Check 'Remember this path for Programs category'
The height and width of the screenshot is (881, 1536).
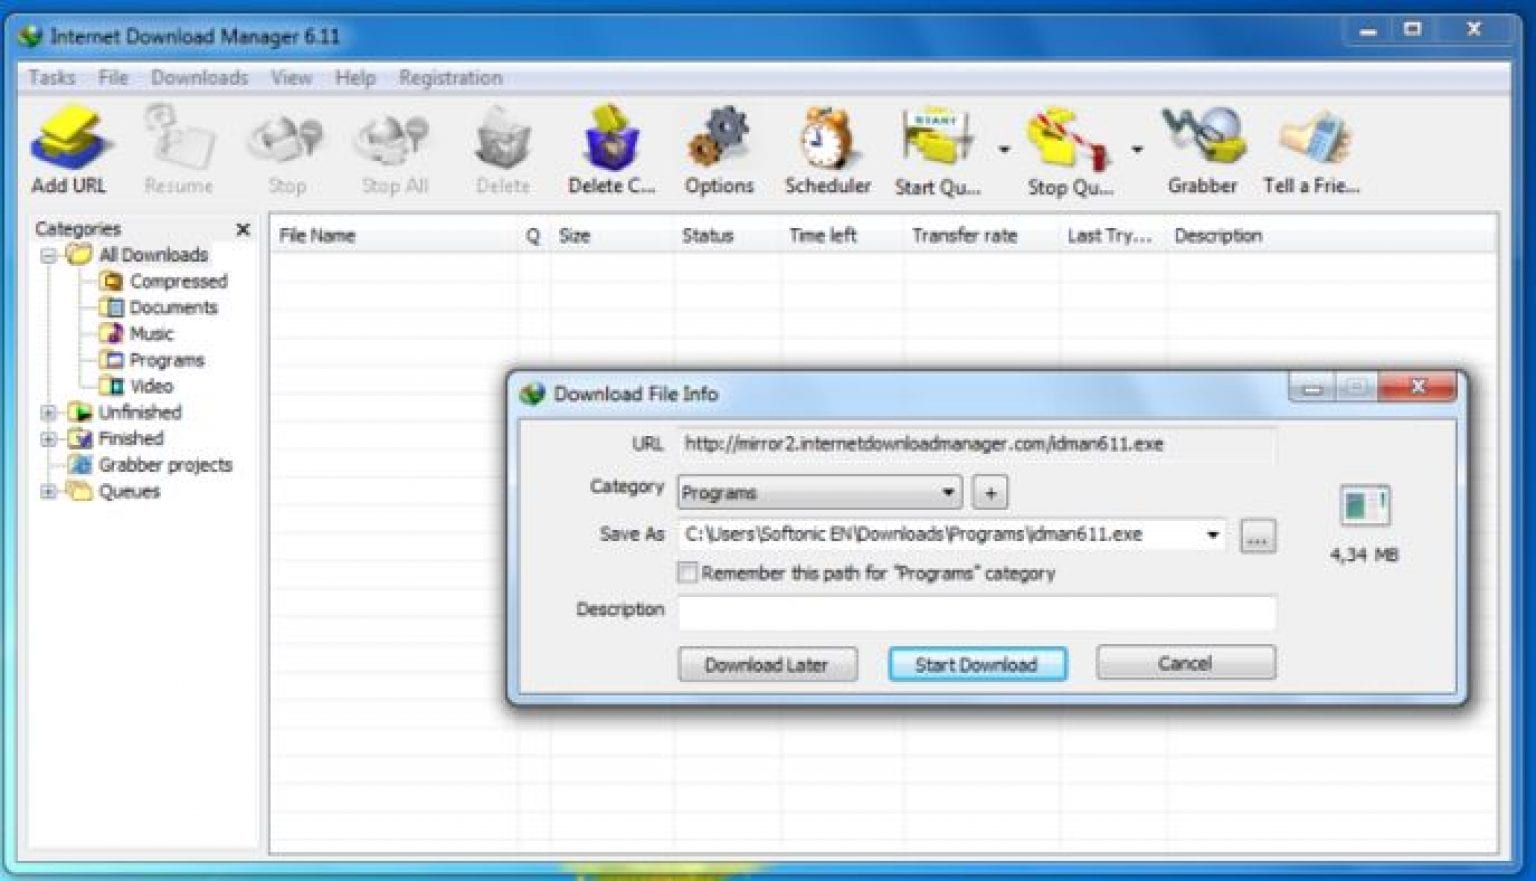click(x=688, y=572)
